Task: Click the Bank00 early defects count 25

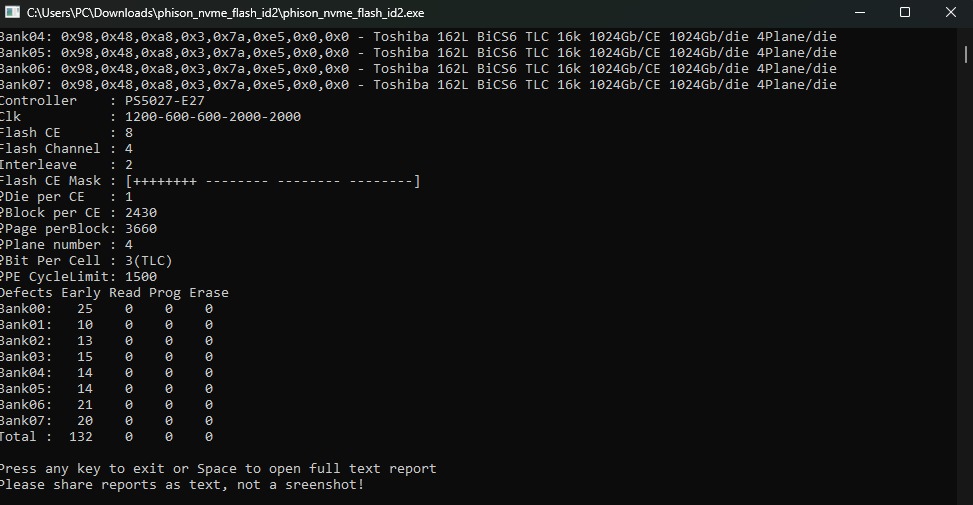Action: [85, 309]
